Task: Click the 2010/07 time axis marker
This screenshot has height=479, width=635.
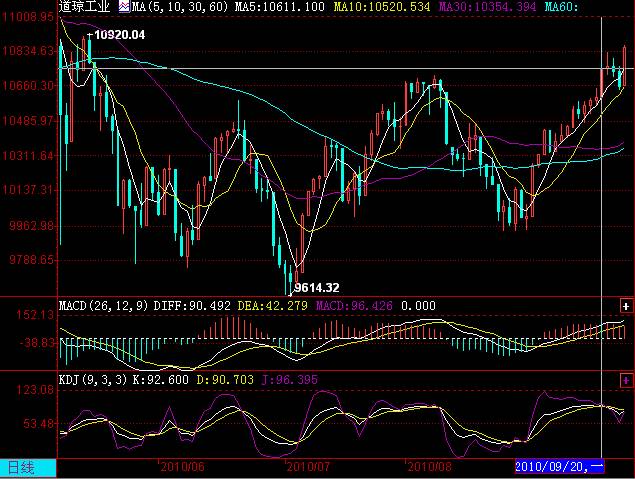Action: point(308,467)
